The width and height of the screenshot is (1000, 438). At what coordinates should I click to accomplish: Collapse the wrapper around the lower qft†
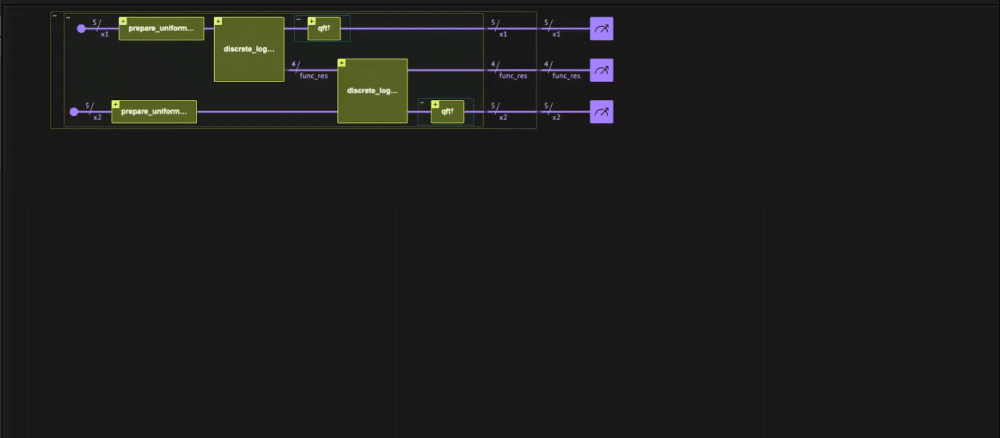(x=422, y=103)
